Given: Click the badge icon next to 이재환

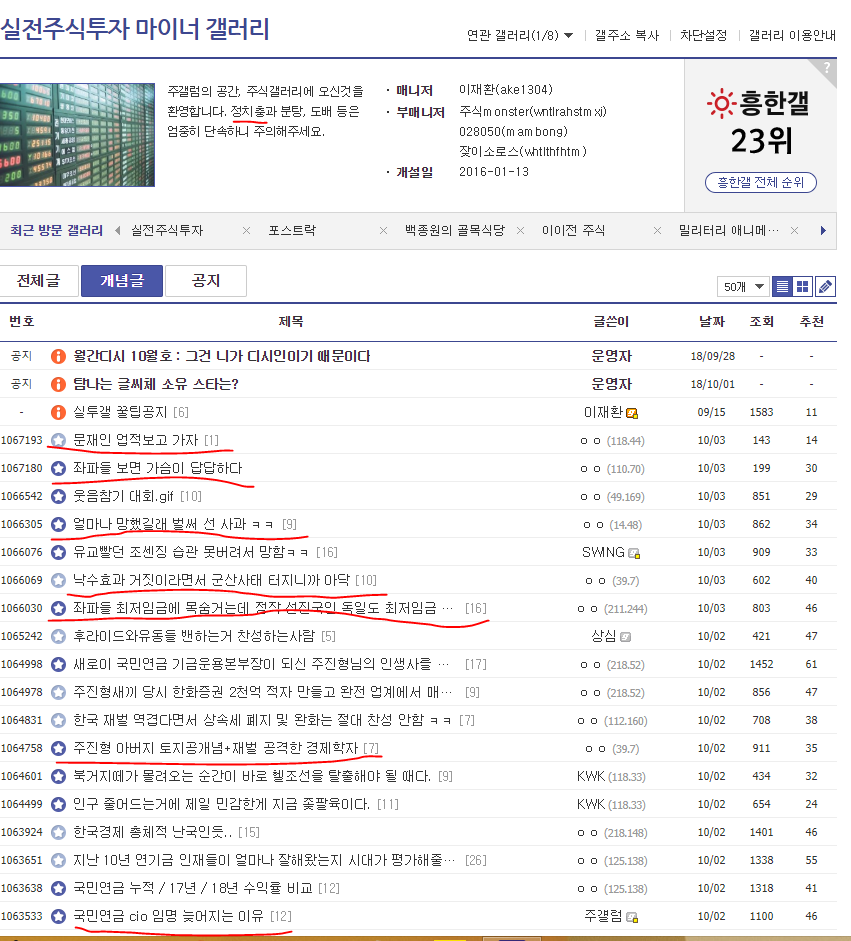Looking at the screenshot, I should pyautogui.click(x=632, y=413).
